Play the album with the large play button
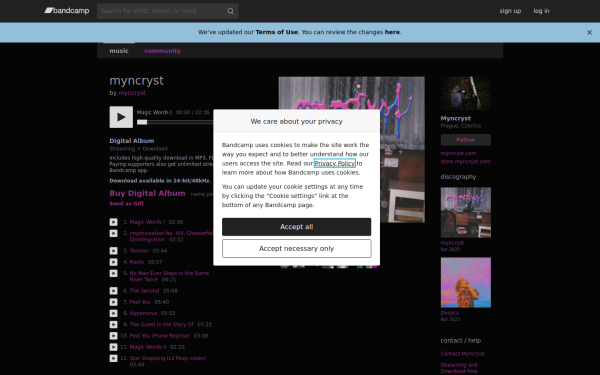Image resolution: width=600 pixels, height=375 pixels. [x=121, y=117]
